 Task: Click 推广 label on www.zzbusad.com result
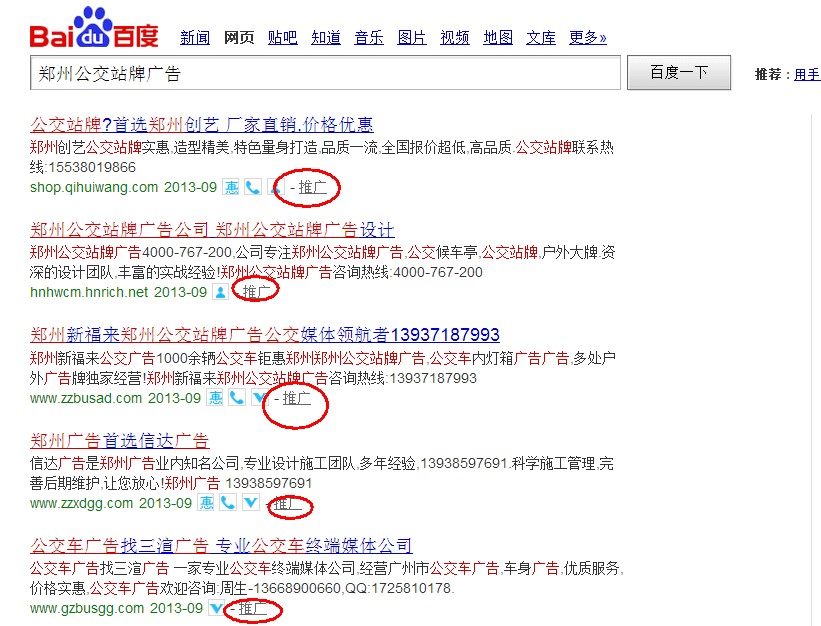pyautogui.click(x=297, y=398)
